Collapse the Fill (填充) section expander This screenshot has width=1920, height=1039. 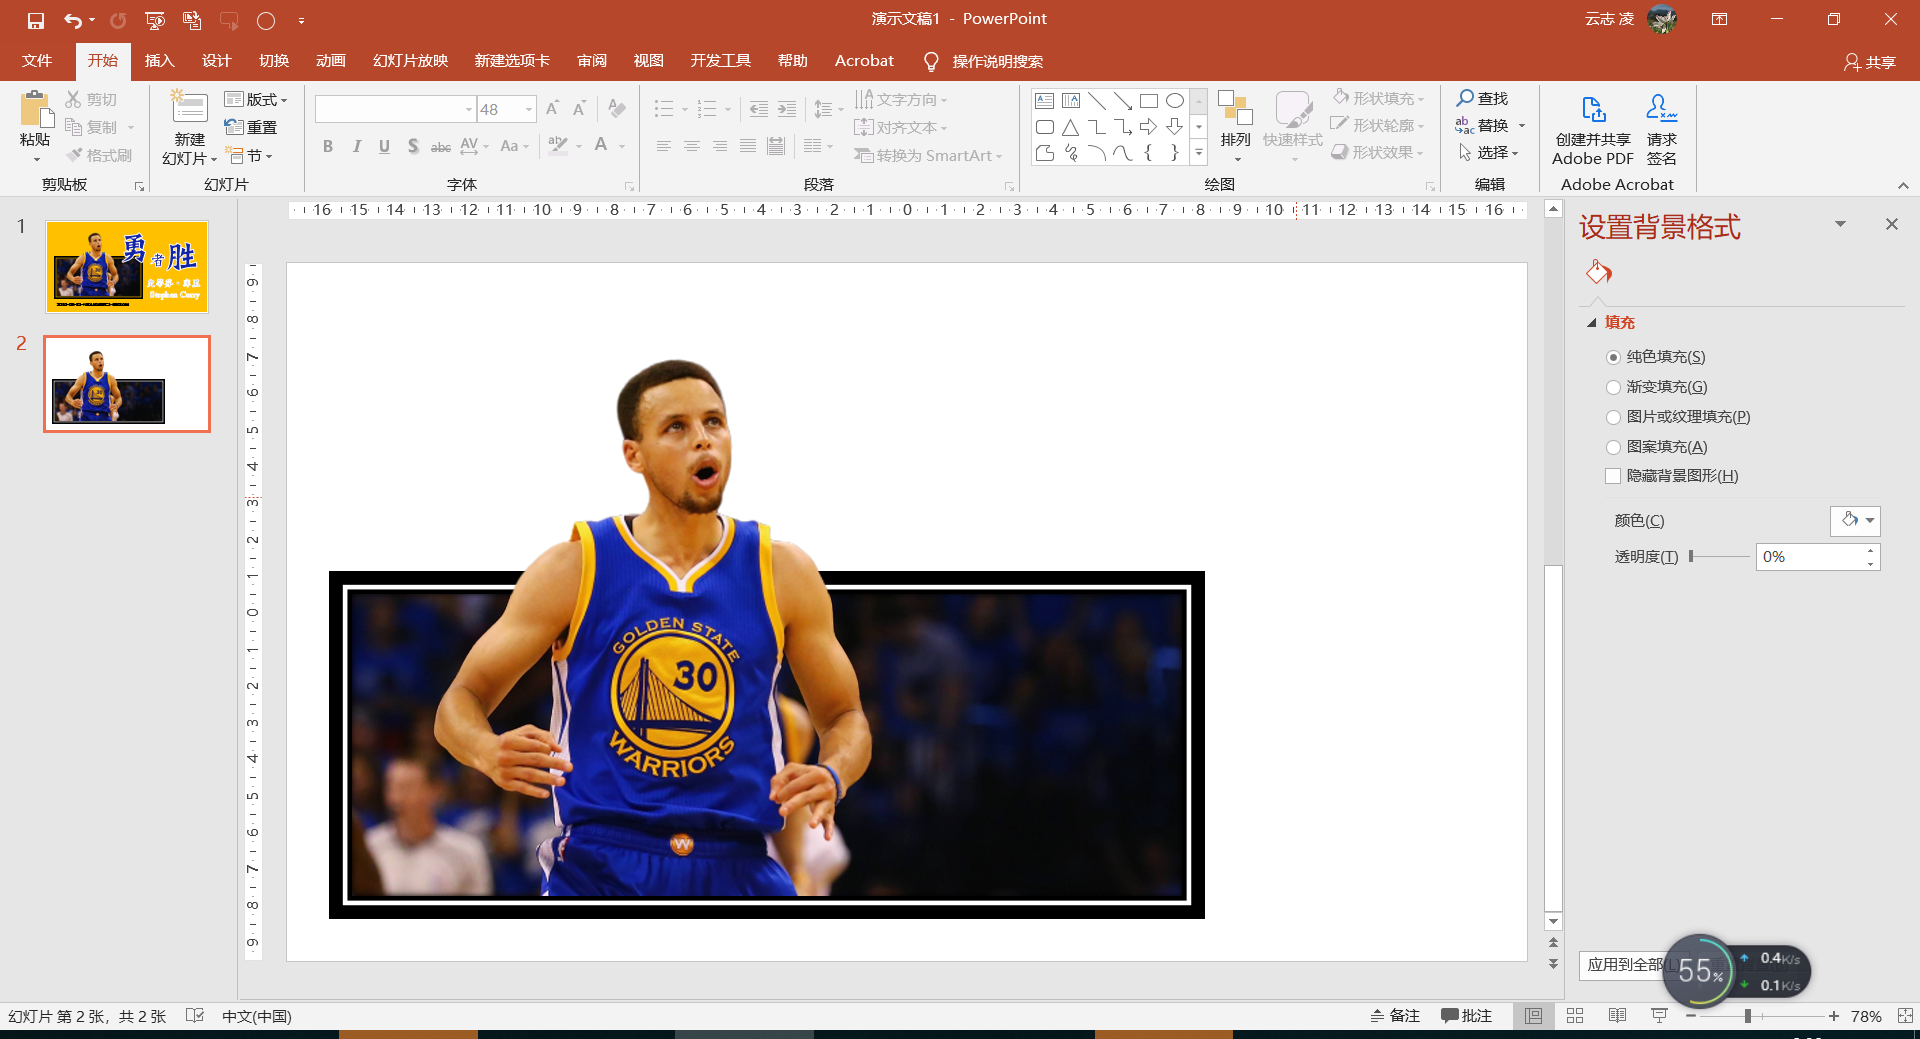click(1592, 322)
